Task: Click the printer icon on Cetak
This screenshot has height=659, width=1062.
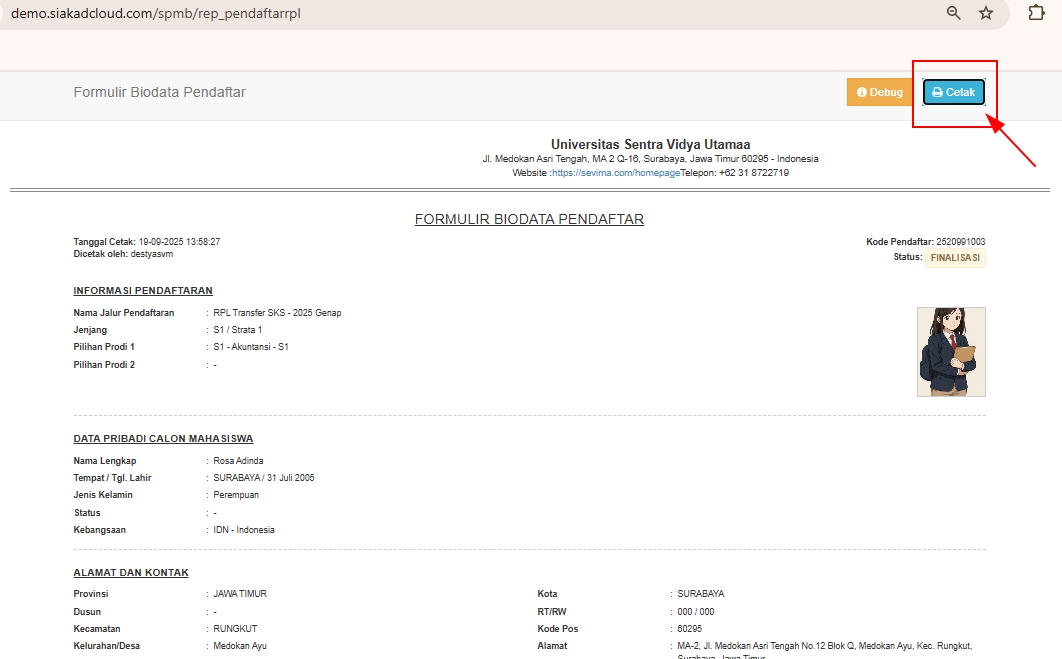Action: [x=937, y=92]
